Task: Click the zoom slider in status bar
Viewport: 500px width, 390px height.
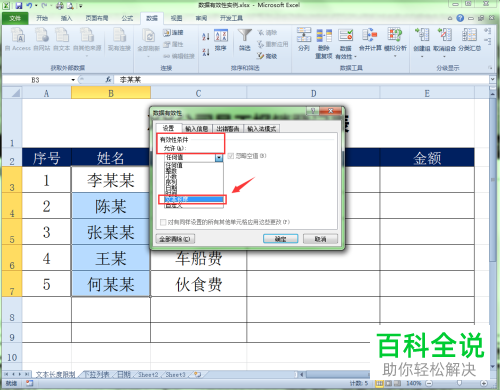Action: click(x=459, y=383)
